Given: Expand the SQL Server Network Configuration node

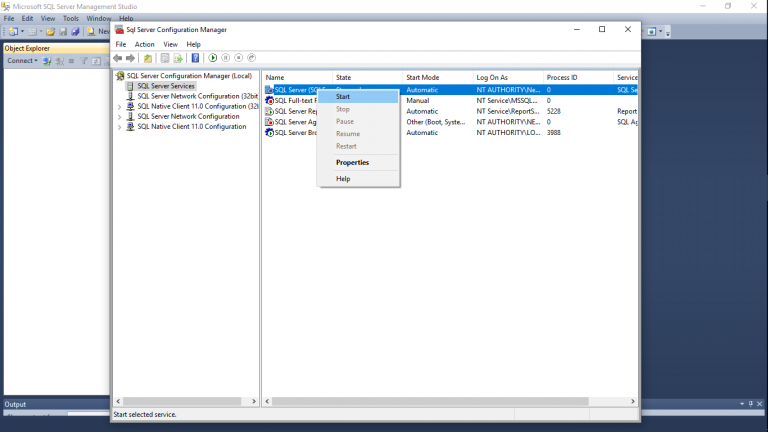Looking at the screenshot, I should coord(119,116).
